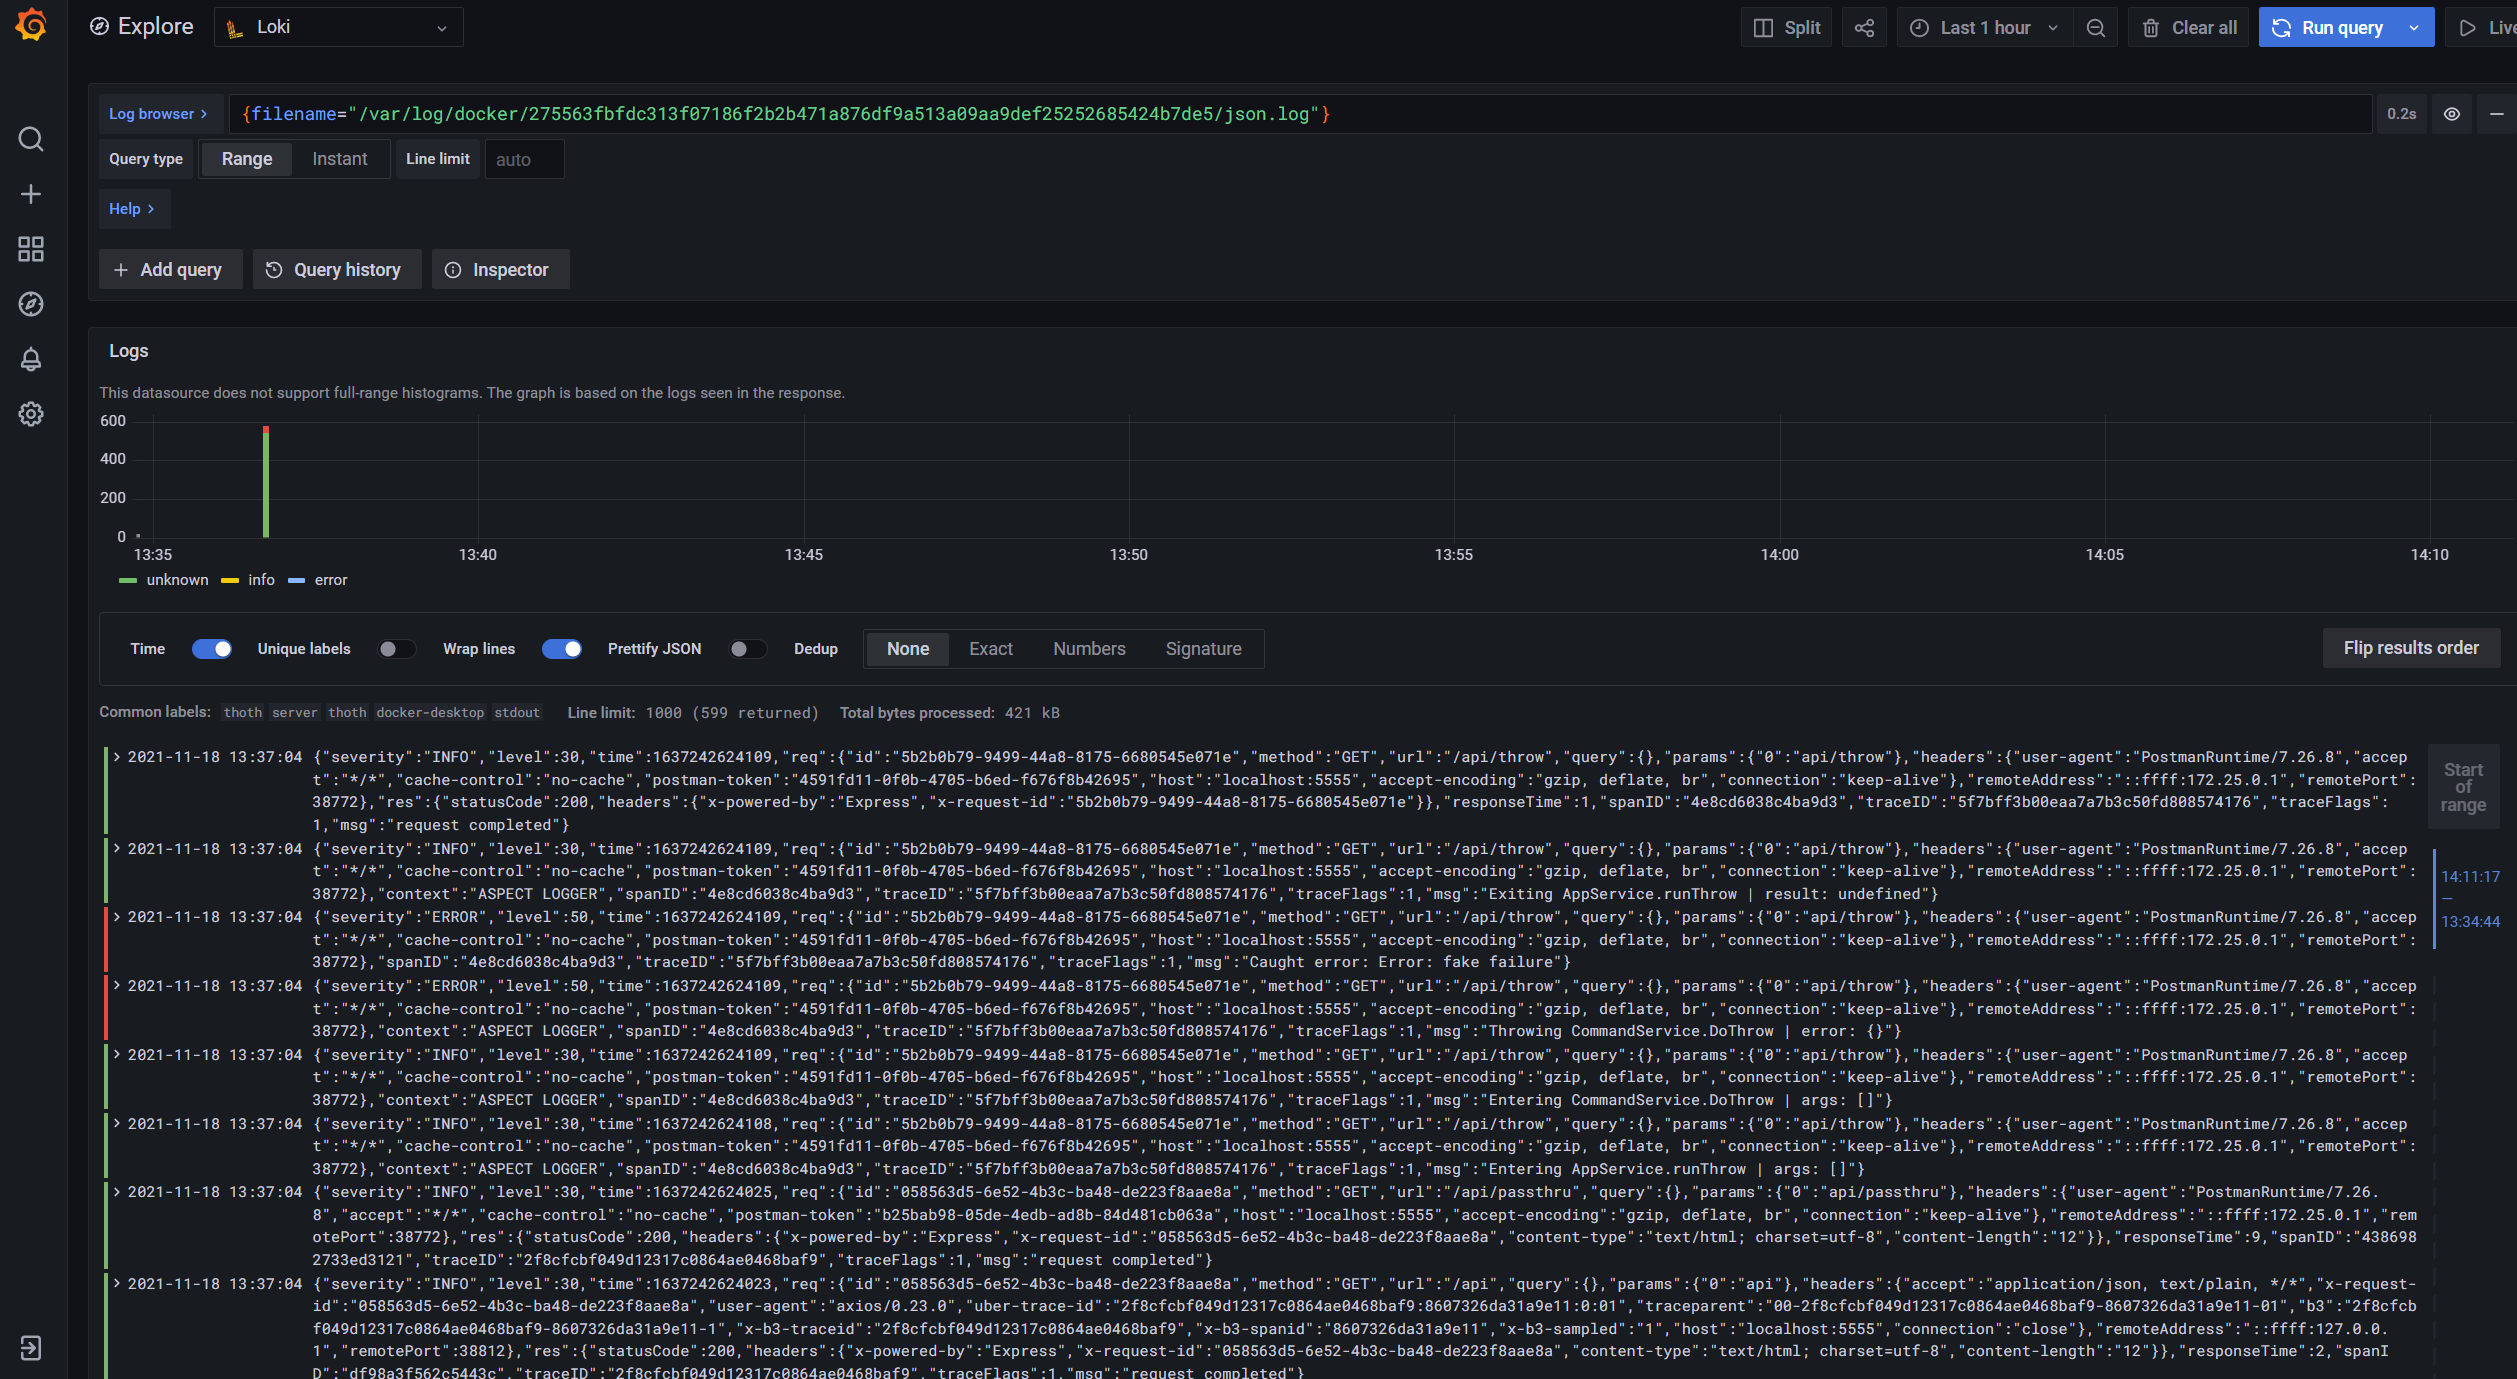Click the 14:11:17 – 13:34:44 range marker

point(2470,899)
